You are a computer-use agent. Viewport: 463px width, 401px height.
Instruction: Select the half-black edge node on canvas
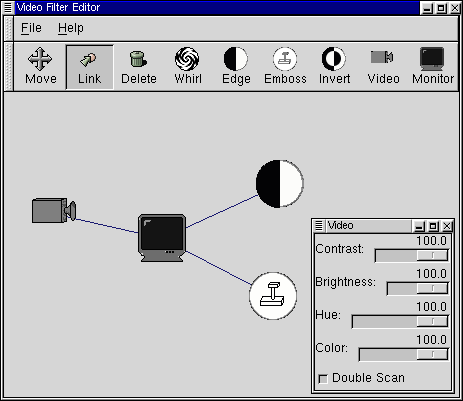point(279,184)
